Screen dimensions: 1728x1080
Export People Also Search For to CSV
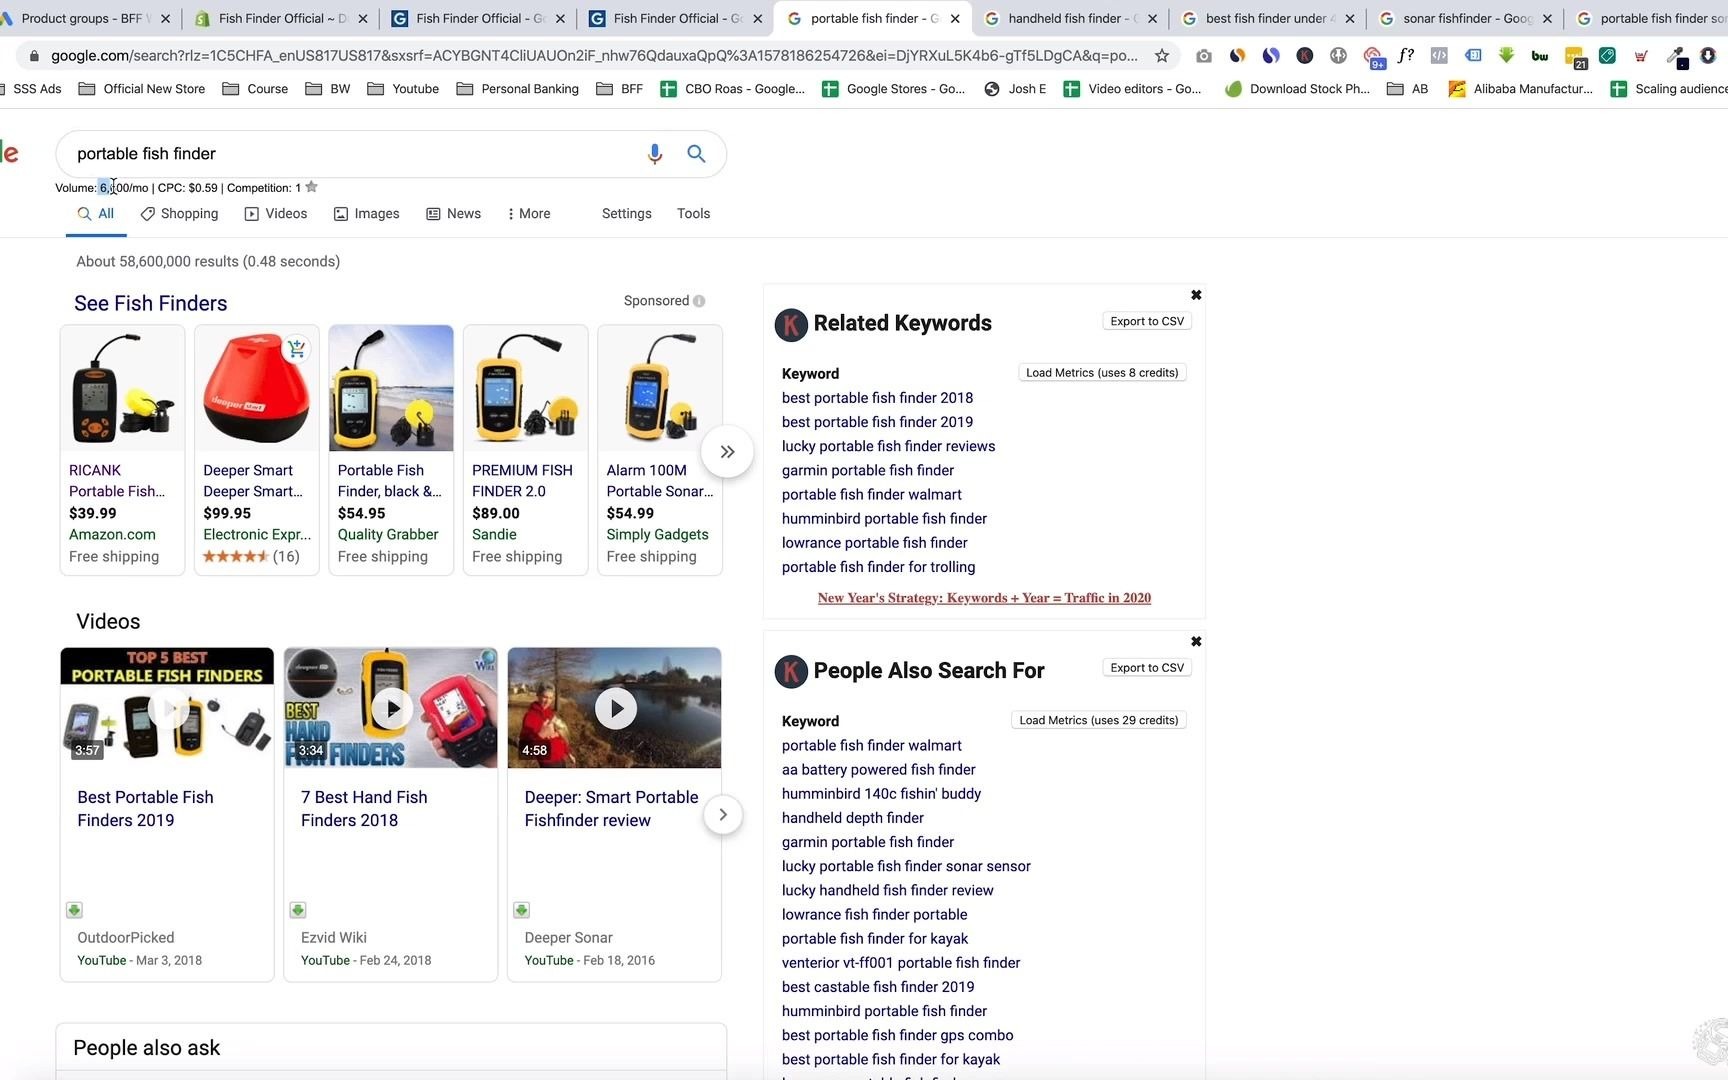coord(1147,668)
